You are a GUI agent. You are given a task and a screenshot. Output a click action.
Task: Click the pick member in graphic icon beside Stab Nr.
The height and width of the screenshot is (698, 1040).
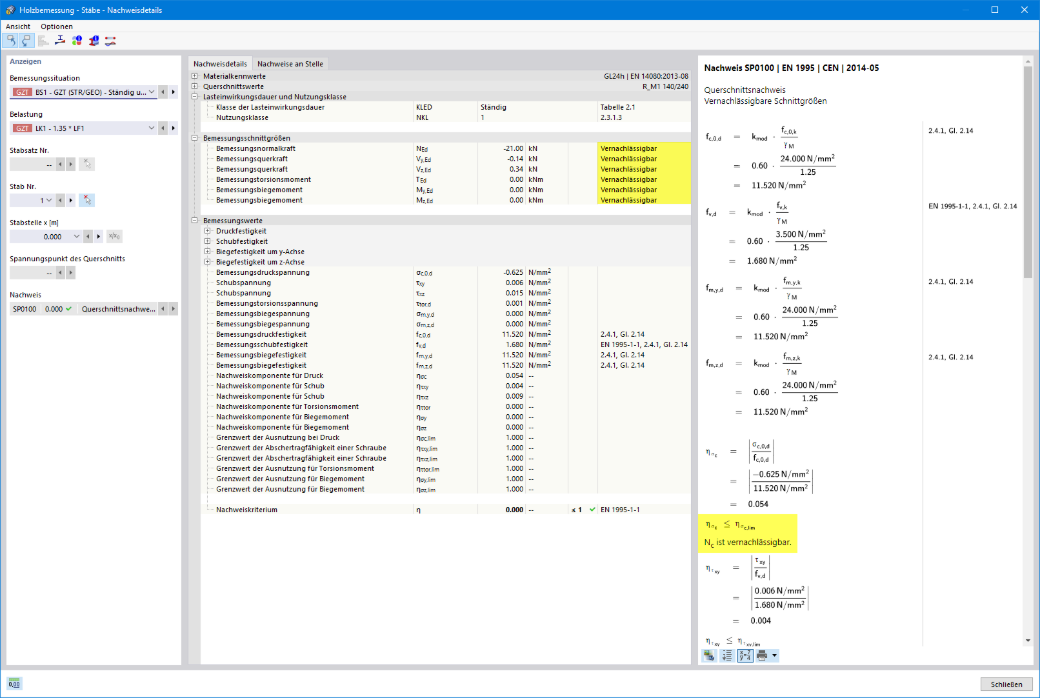87,200
